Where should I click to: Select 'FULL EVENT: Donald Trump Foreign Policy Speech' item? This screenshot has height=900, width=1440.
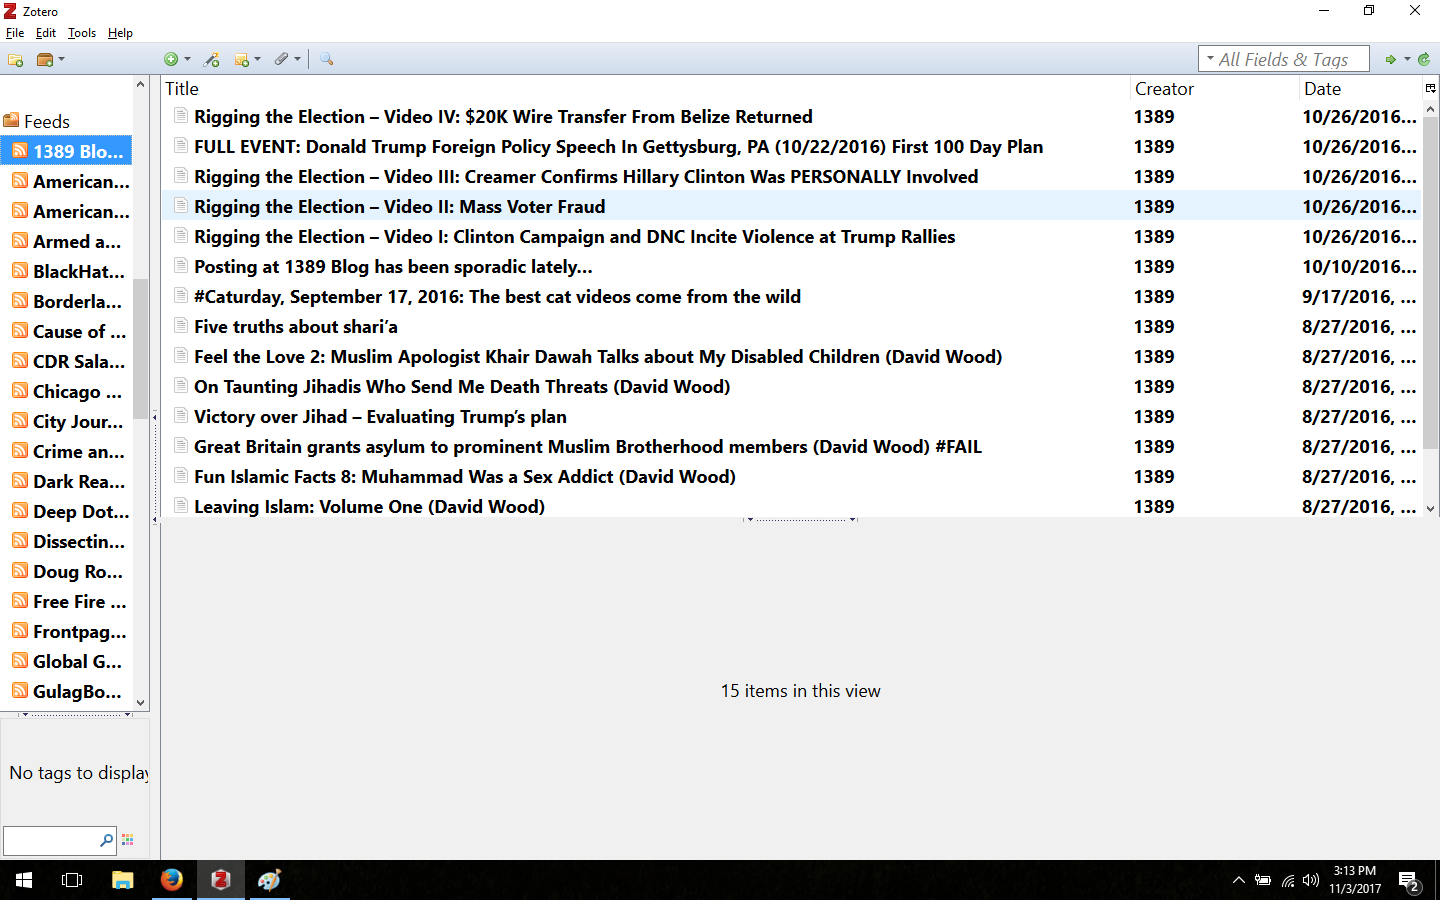[x=791, y=147]
